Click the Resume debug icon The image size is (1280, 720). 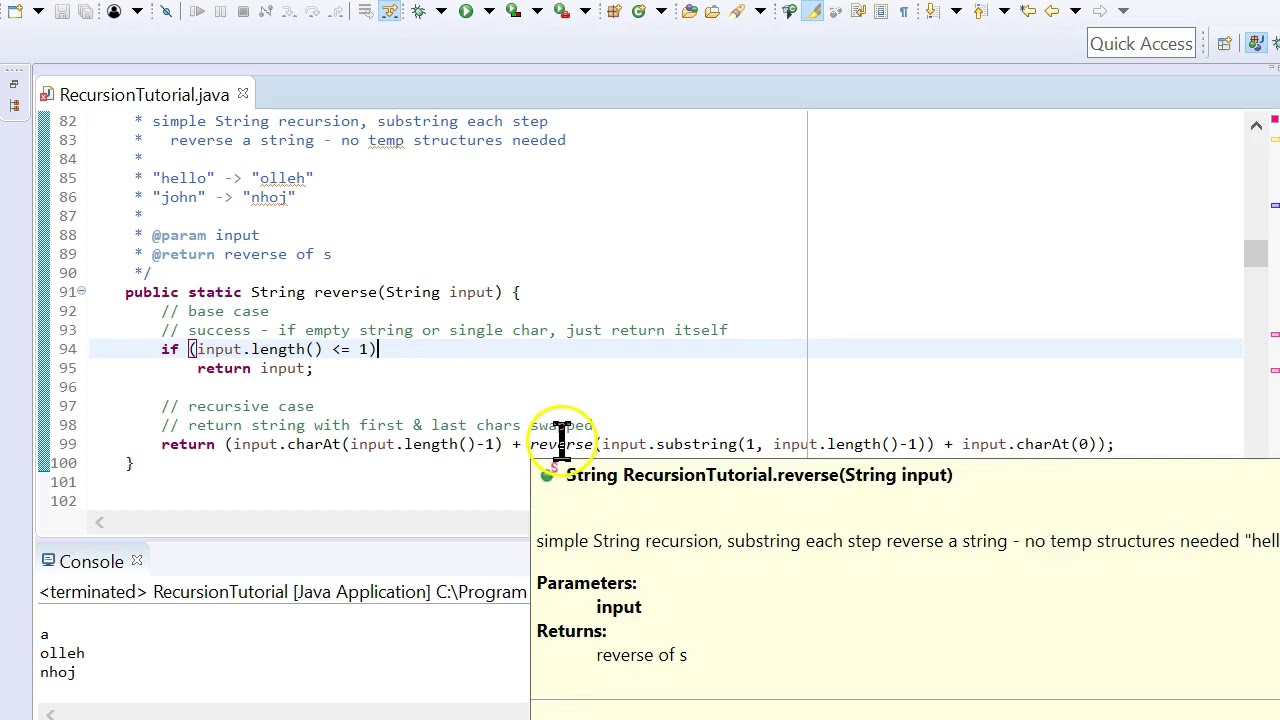pos(197,11)
